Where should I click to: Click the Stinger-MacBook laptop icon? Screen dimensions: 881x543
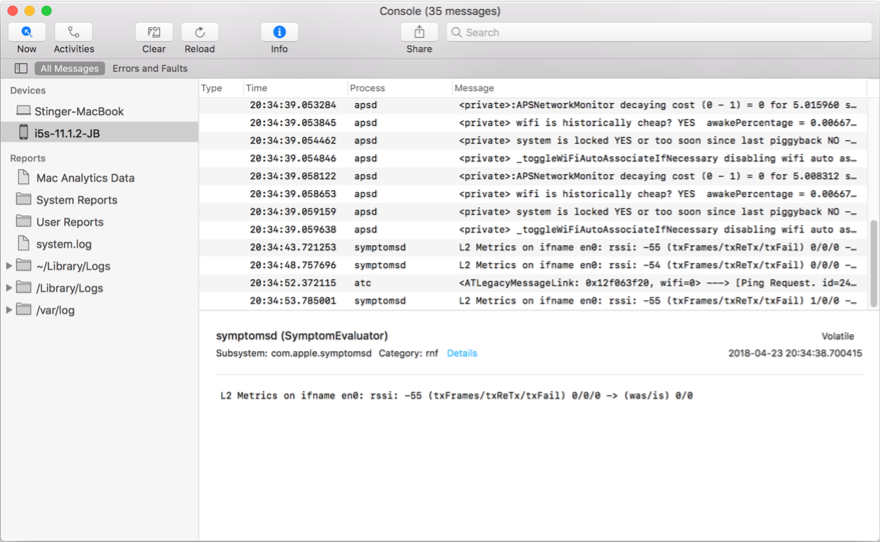point(23,110)
